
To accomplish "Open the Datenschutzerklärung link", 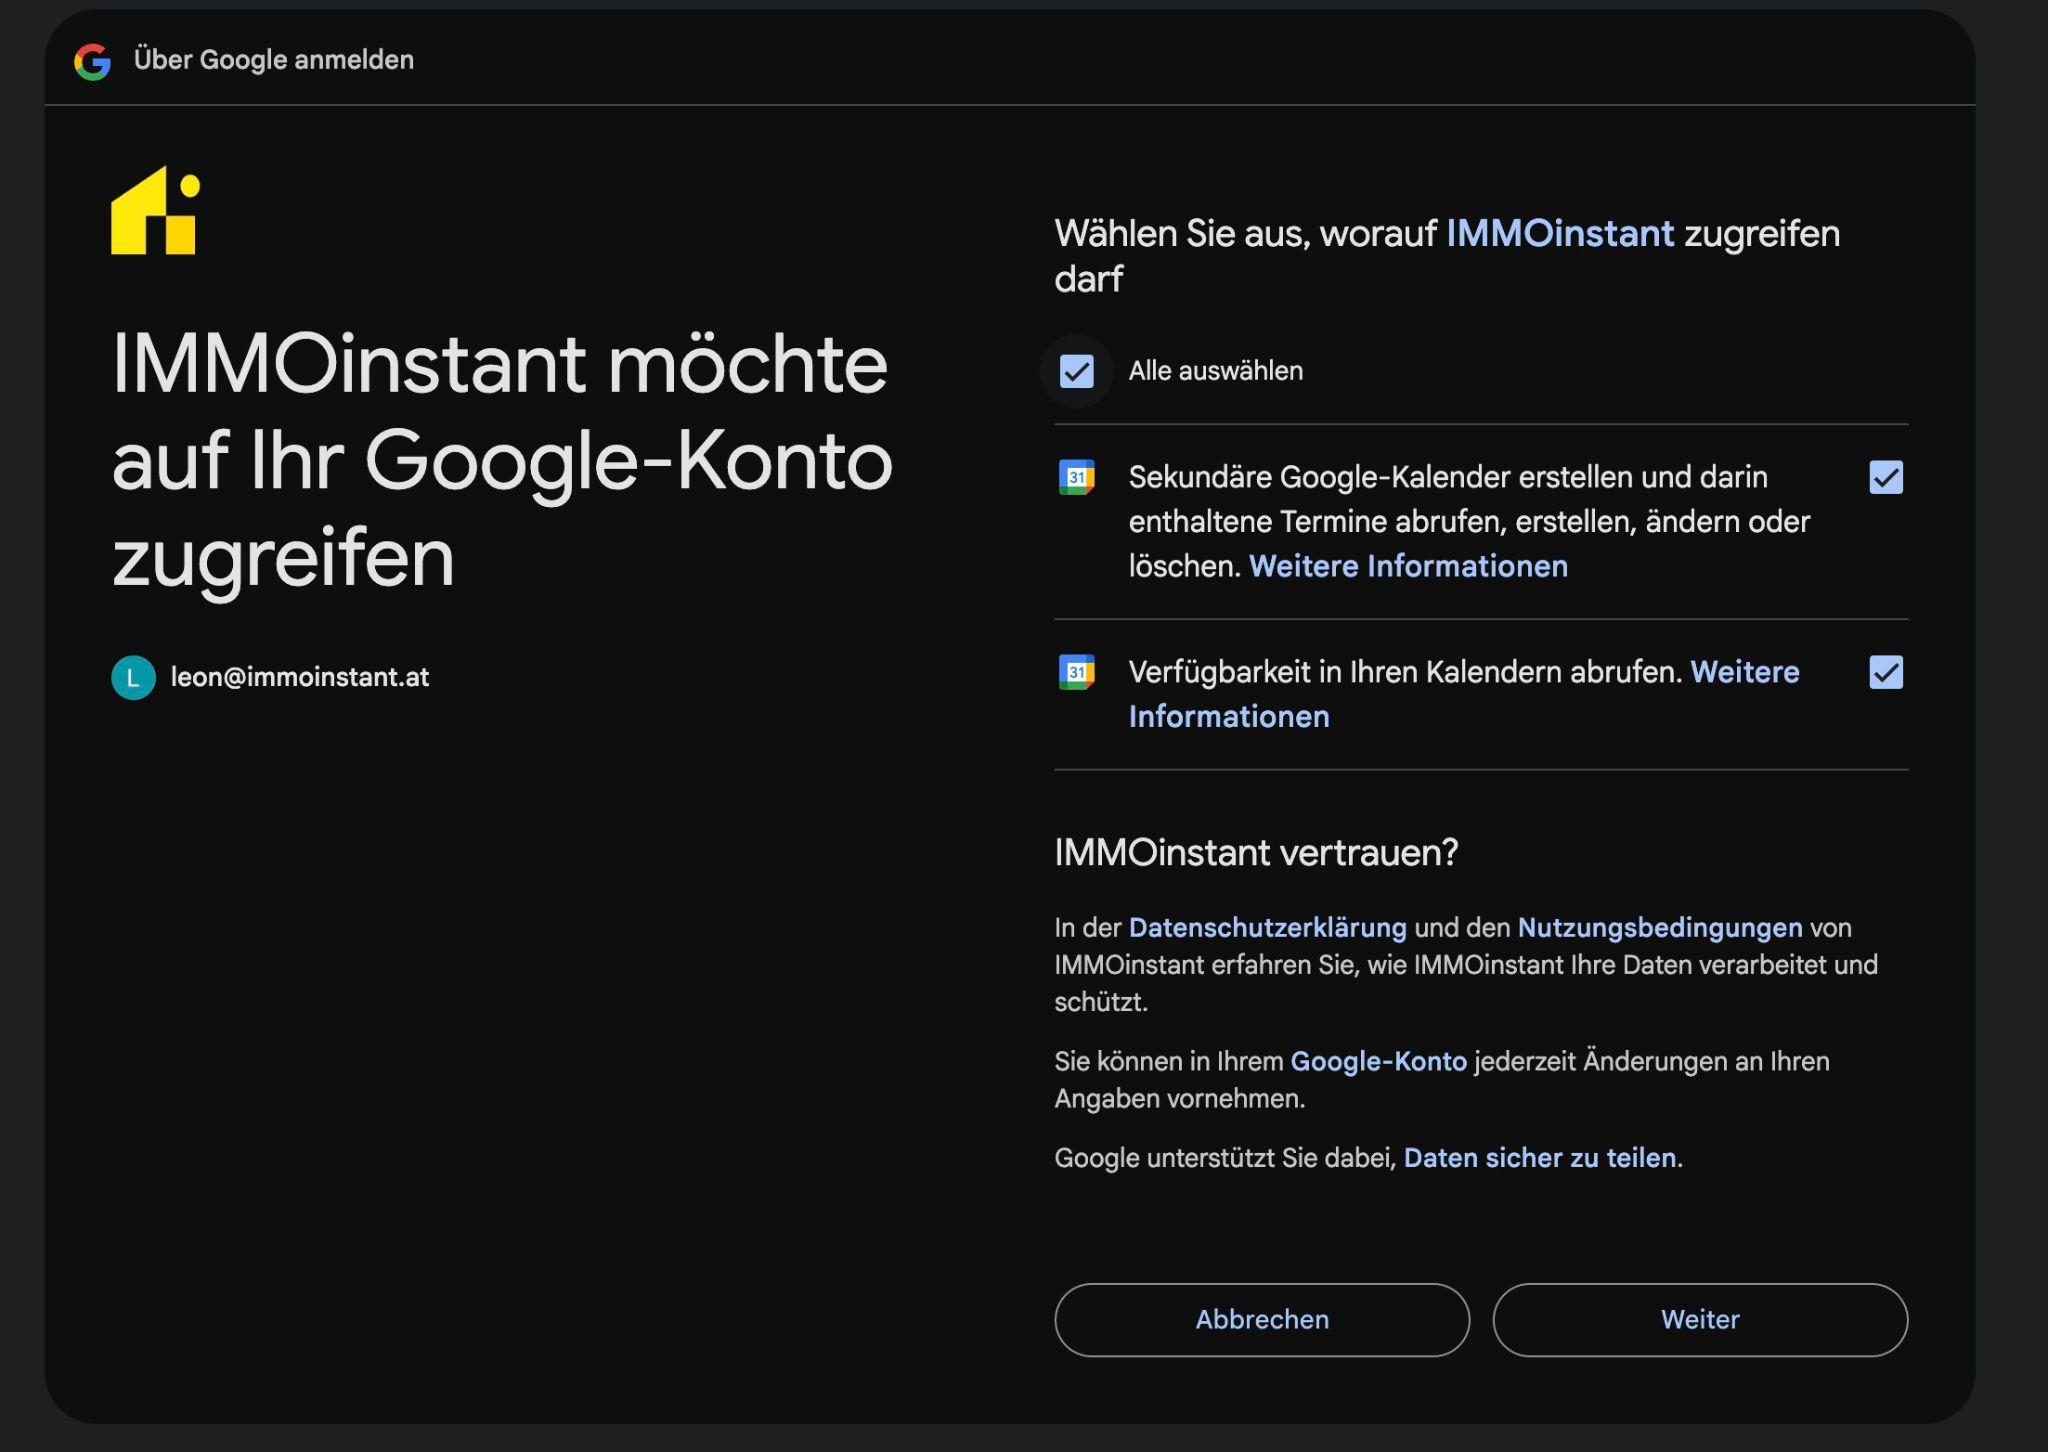I will [1267, 928].
